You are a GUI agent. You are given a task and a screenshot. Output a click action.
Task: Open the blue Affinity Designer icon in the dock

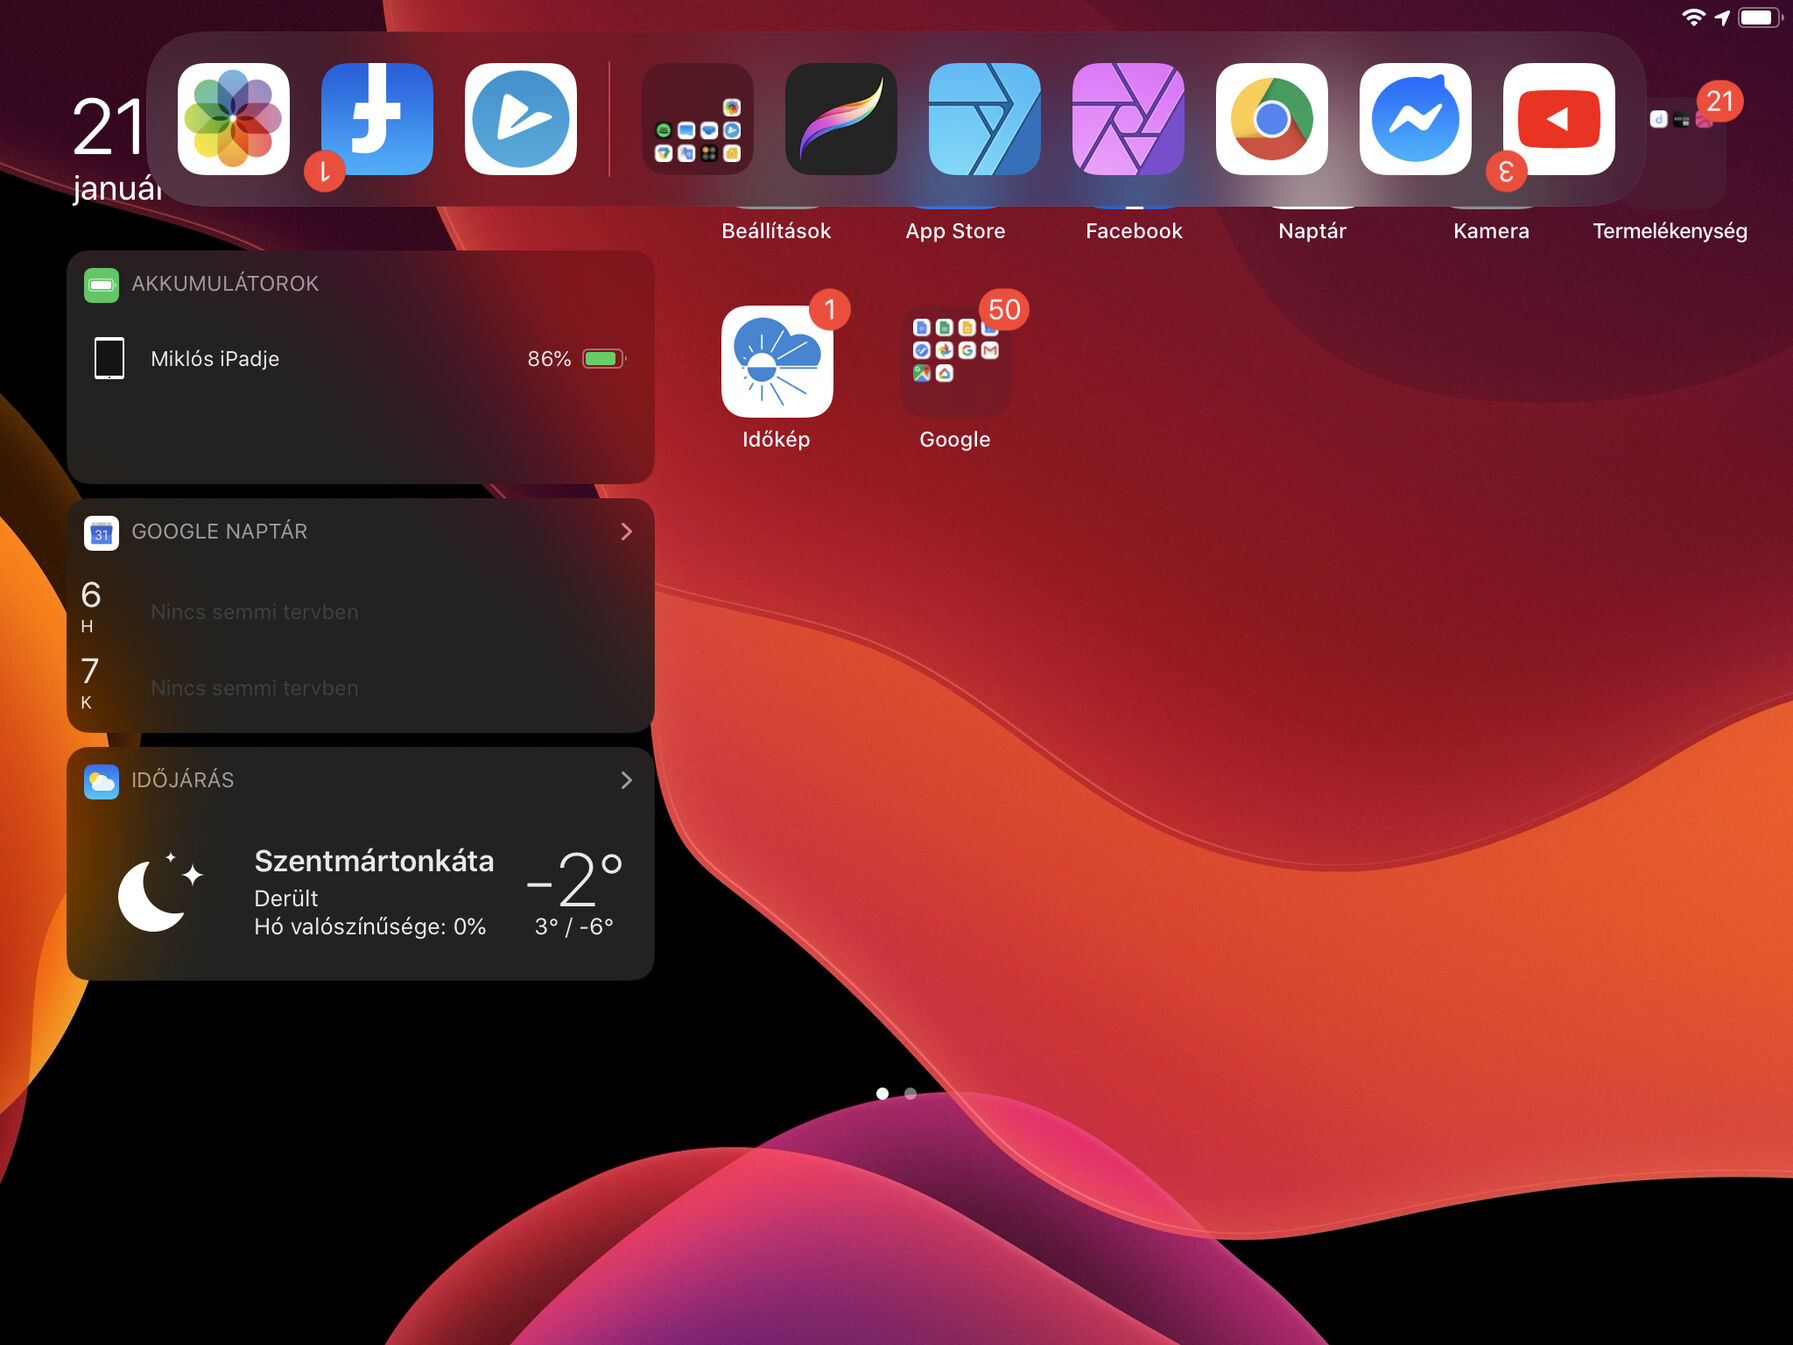click(985, 119)
